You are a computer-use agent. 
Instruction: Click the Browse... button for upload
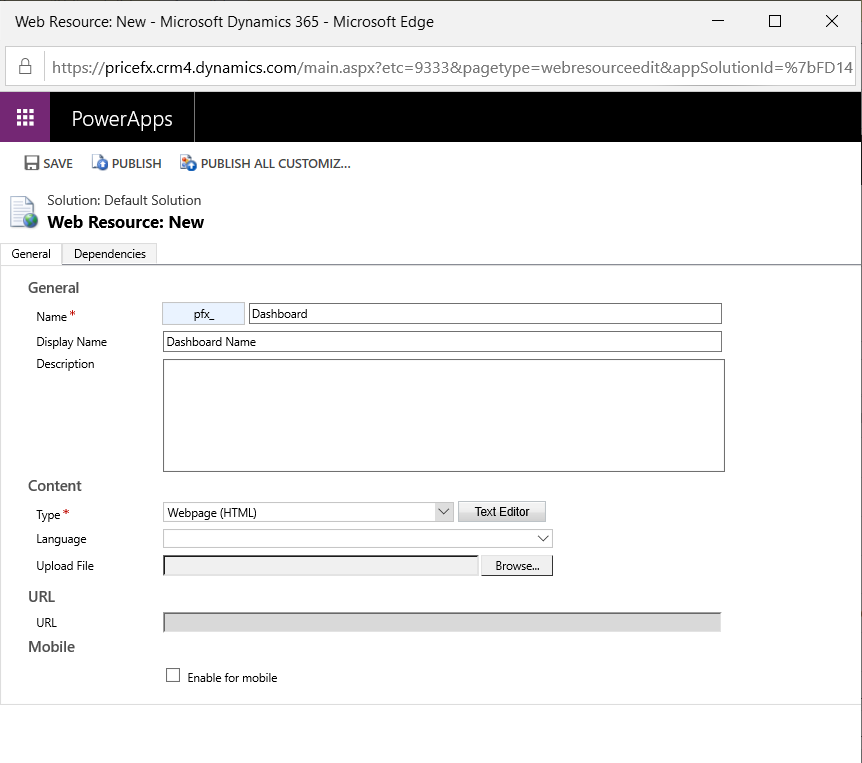[517, 566]
